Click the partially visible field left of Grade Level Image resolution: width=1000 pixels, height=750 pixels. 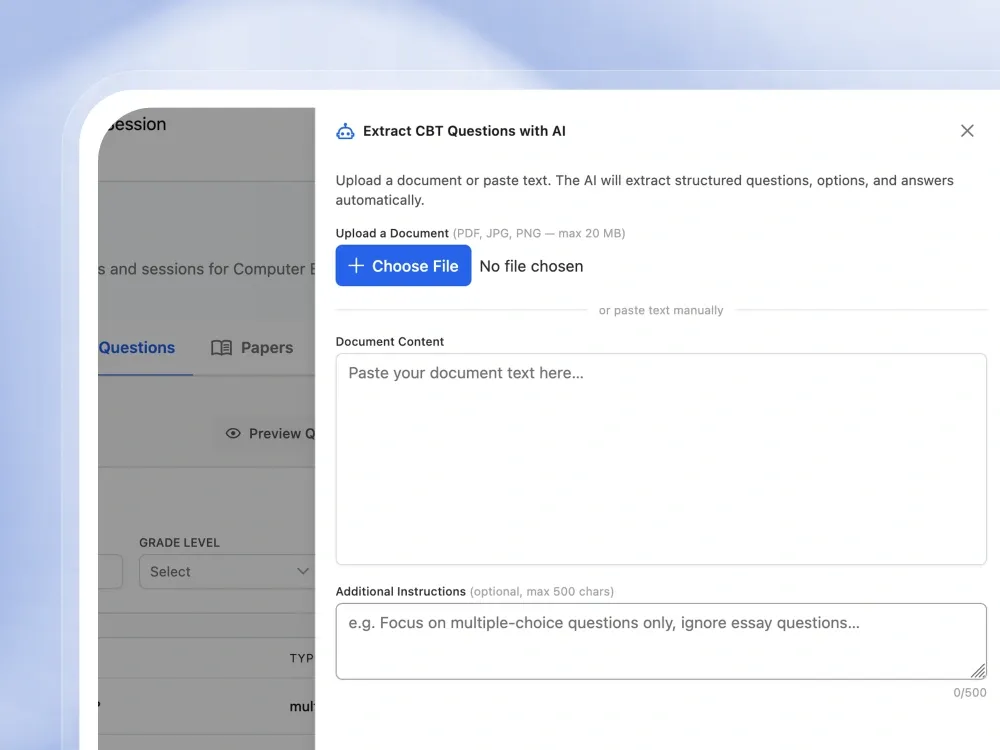click(110, 571)
